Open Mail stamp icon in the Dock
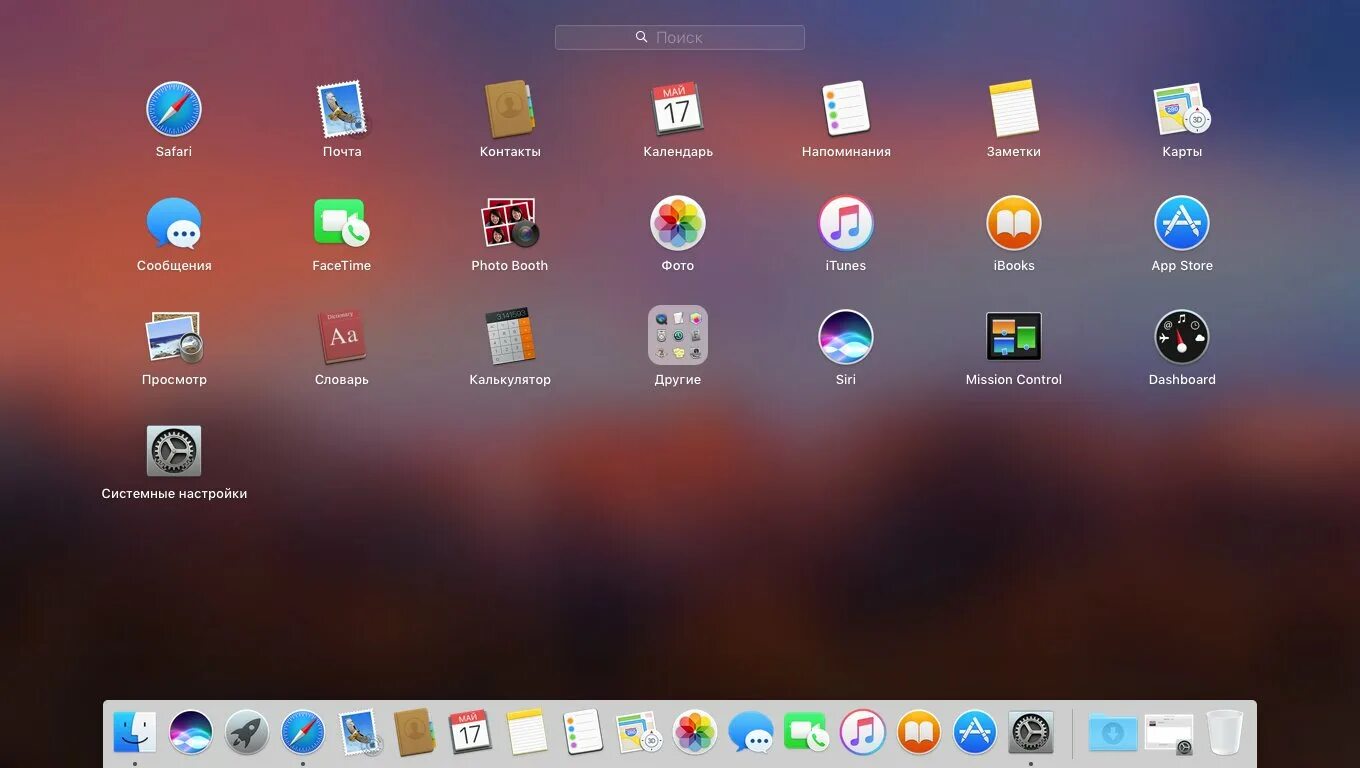 point(359,733)
